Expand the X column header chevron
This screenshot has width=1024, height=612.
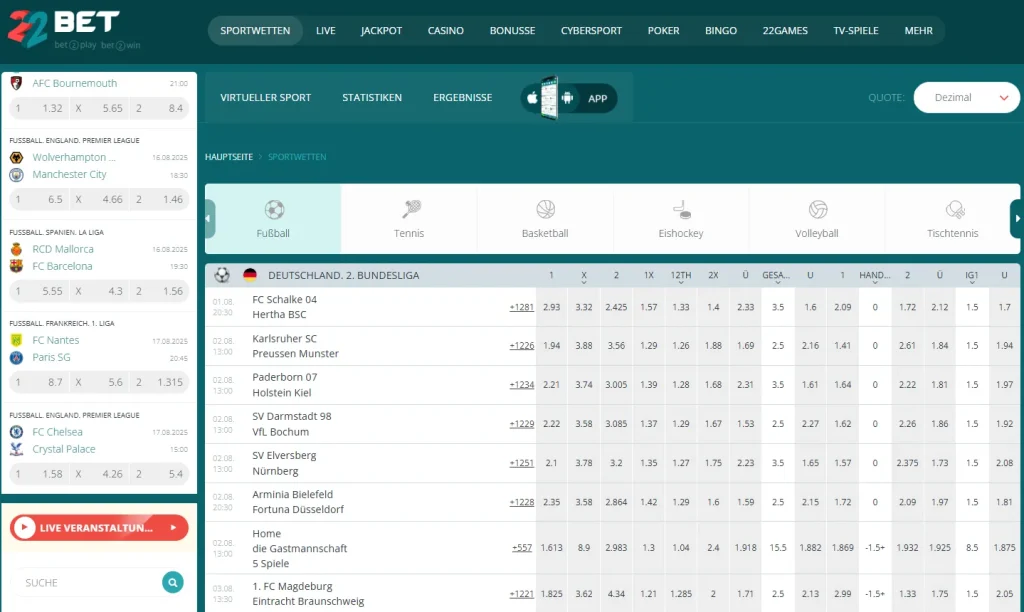[x=584, y=283]
